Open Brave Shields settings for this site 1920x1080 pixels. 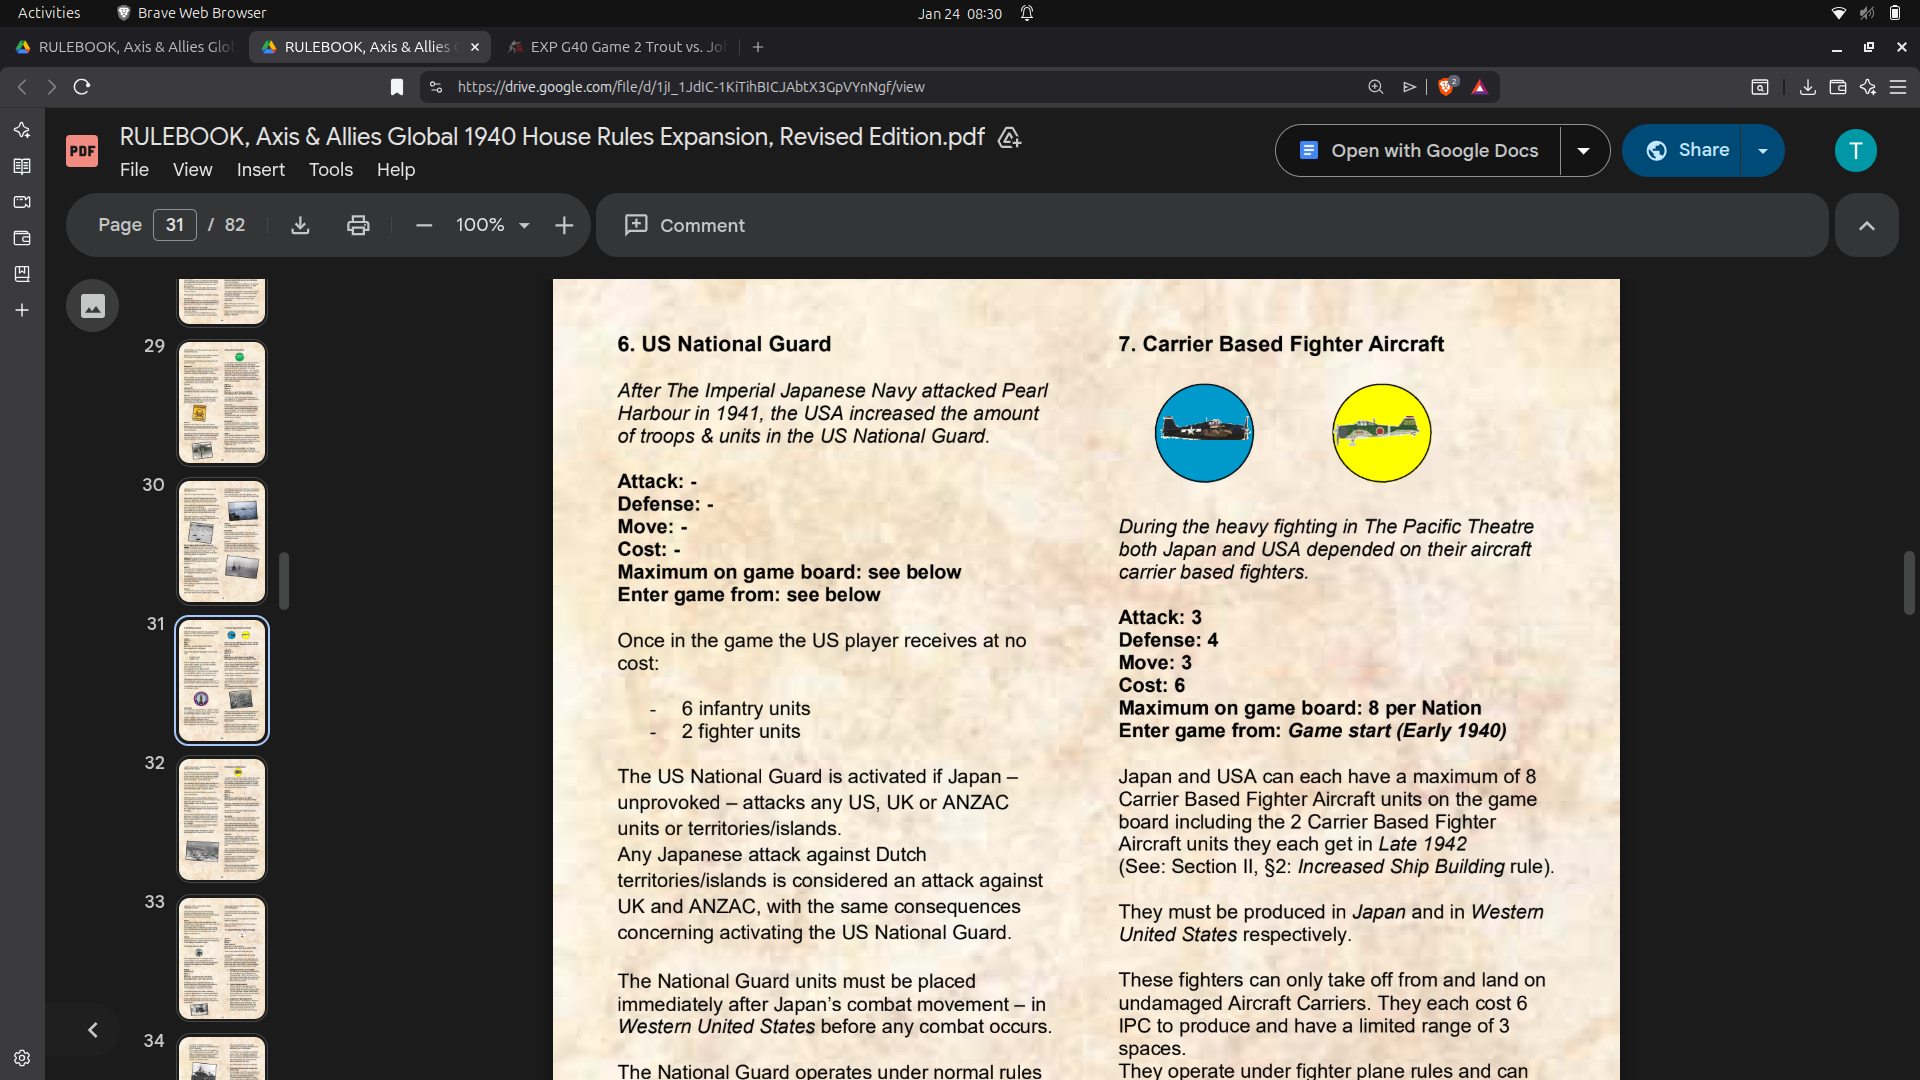[1447, 87]
